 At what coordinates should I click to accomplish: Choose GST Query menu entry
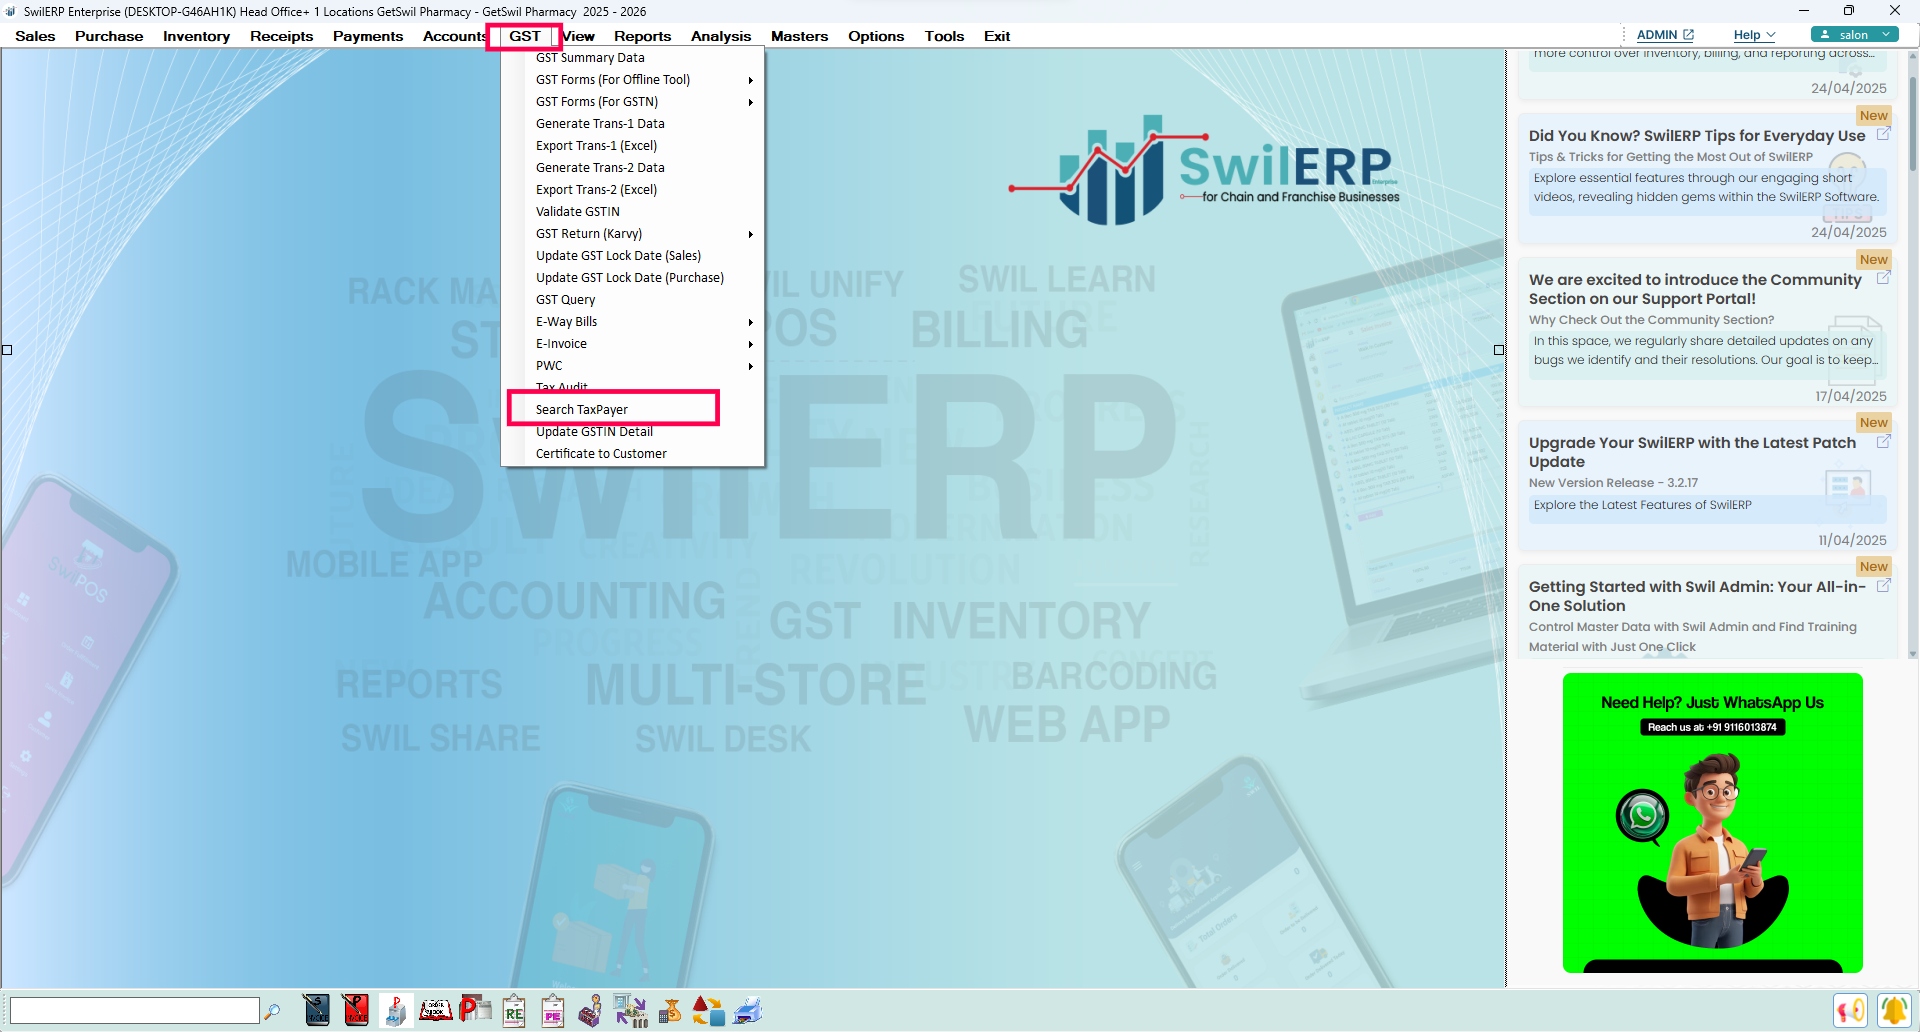[x=565, y=300]
